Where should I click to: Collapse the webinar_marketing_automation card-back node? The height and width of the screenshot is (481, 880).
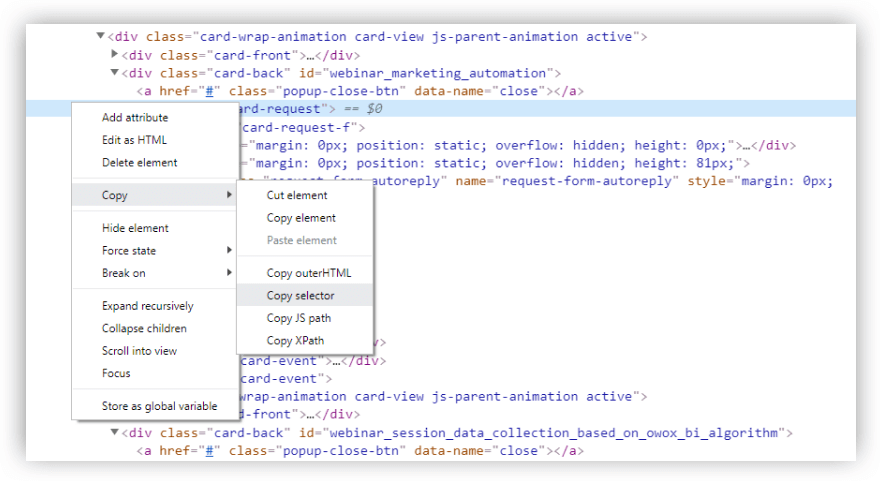tap(115, 73)
